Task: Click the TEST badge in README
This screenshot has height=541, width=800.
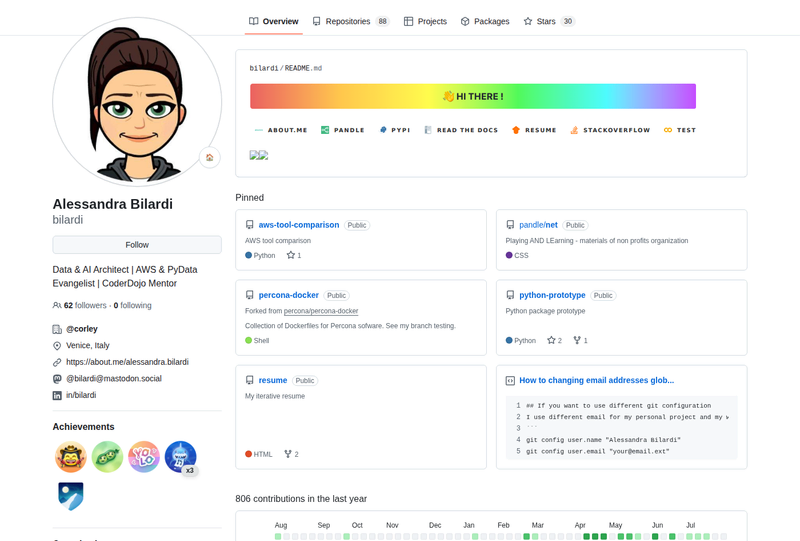Action: [680, 130]
